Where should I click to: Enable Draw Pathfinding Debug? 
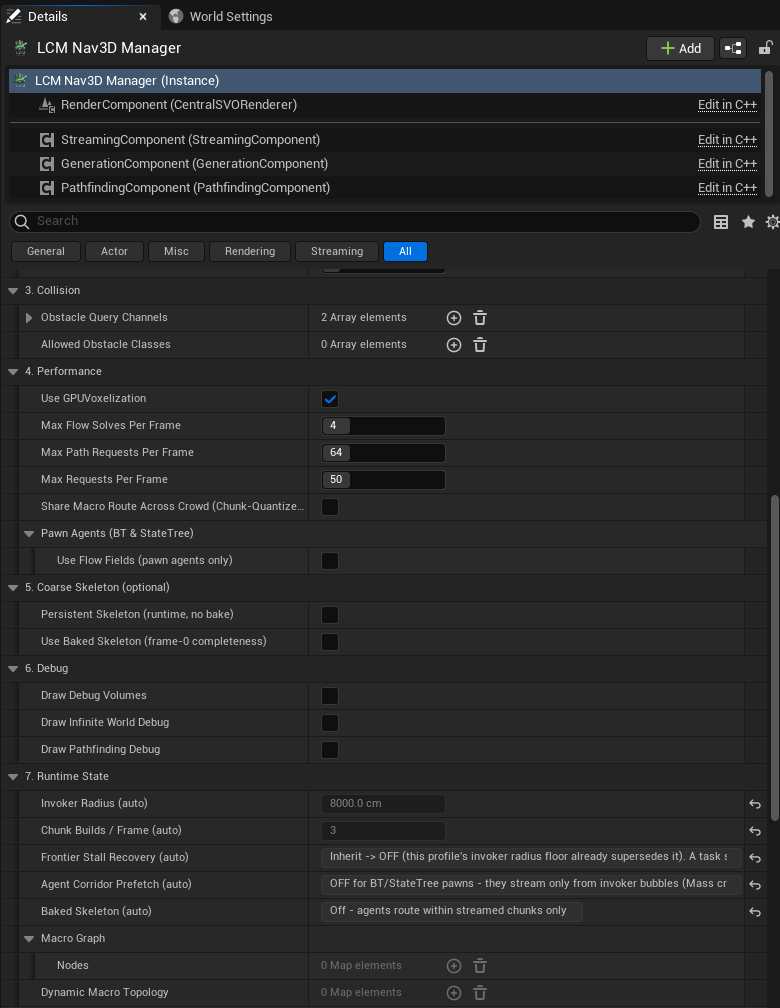[x=330, y=750]
